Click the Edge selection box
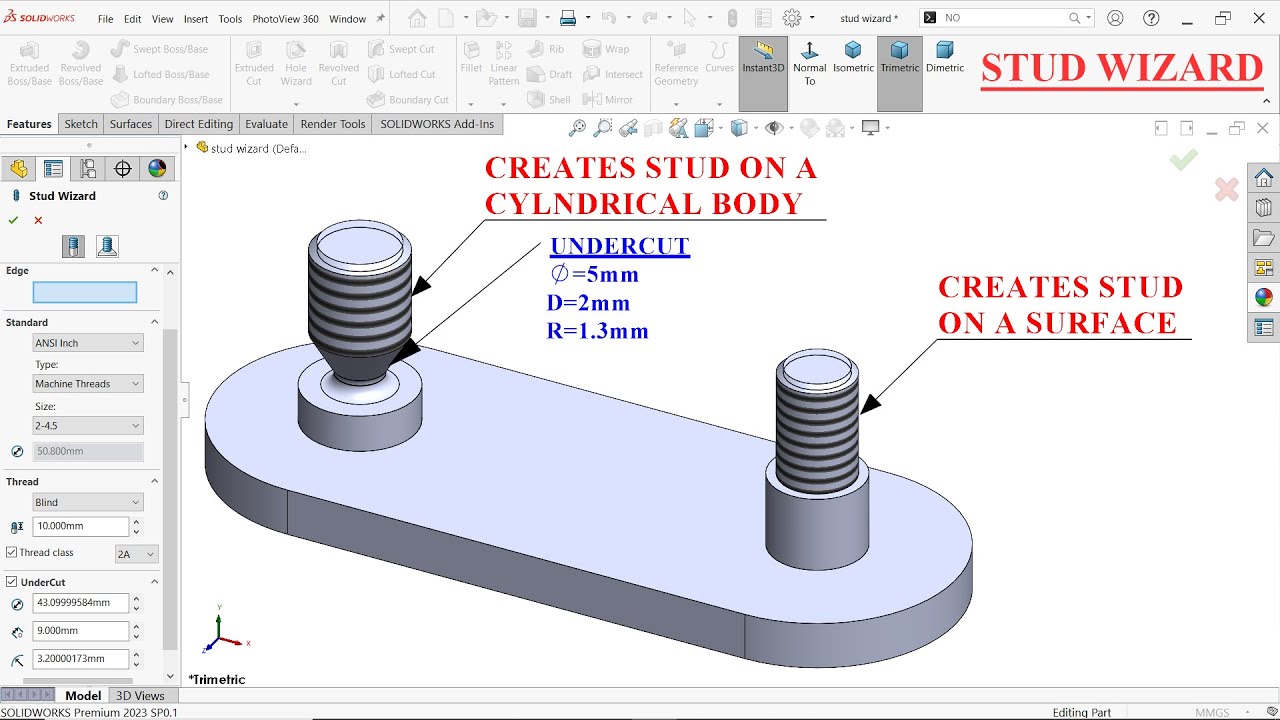The image size is (1280, 720). [85, 292]
